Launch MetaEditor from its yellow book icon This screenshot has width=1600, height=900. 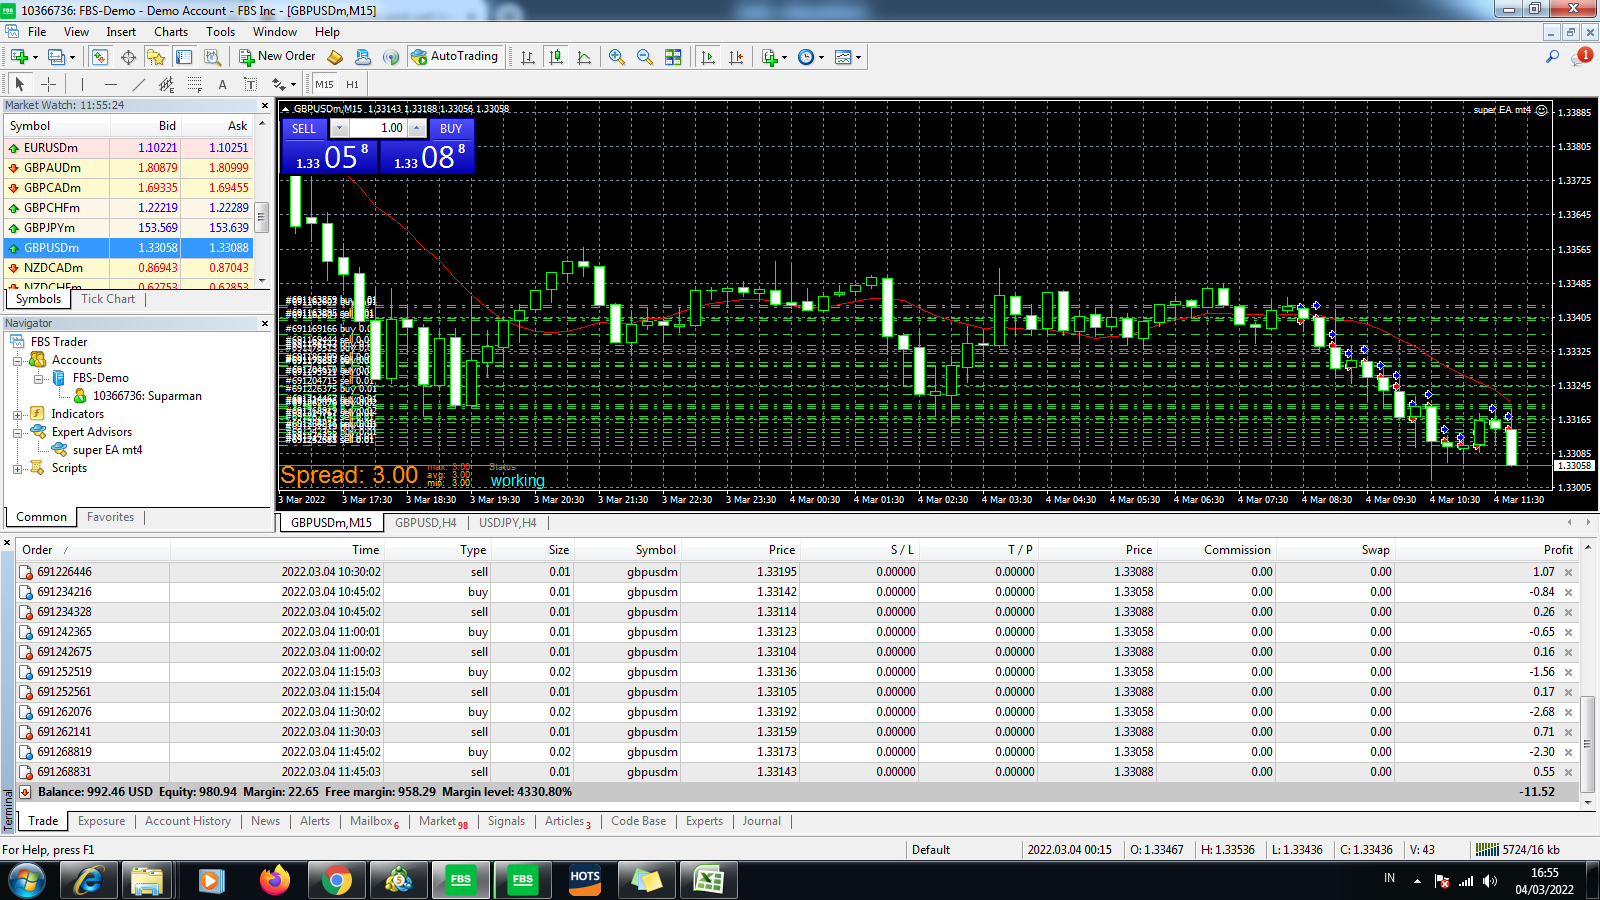336,57
